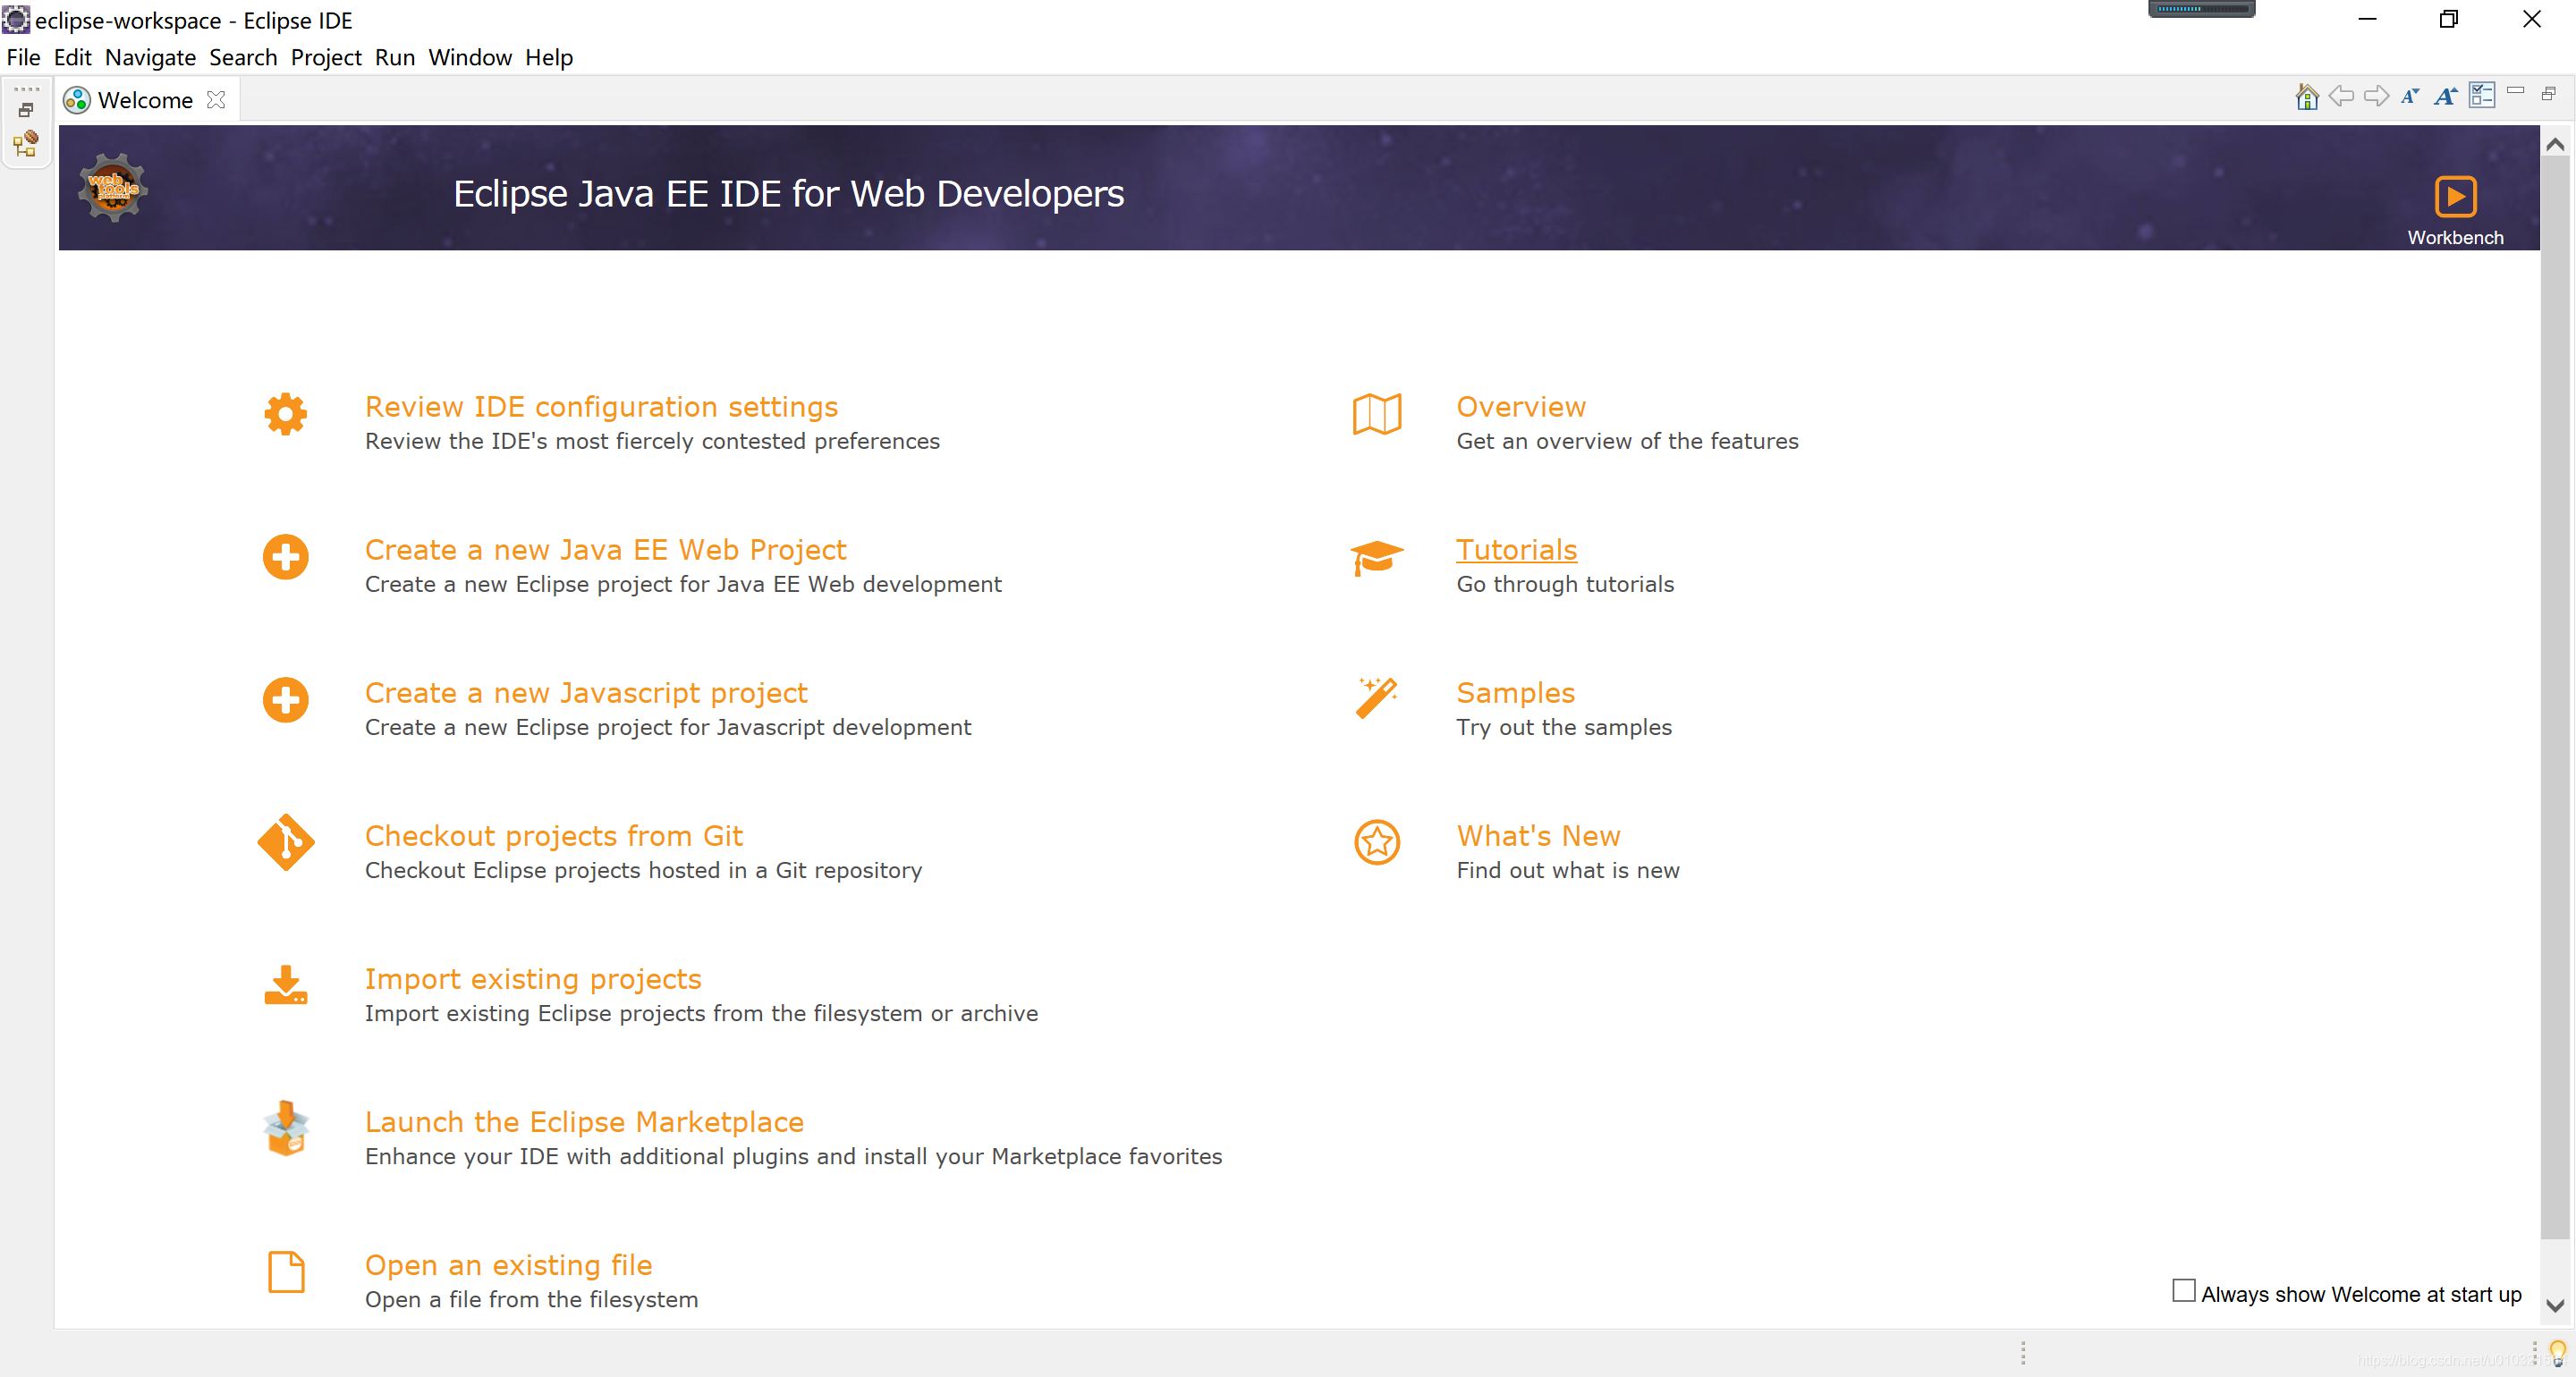
Task: Open the File menu
Action: point(23,57)
